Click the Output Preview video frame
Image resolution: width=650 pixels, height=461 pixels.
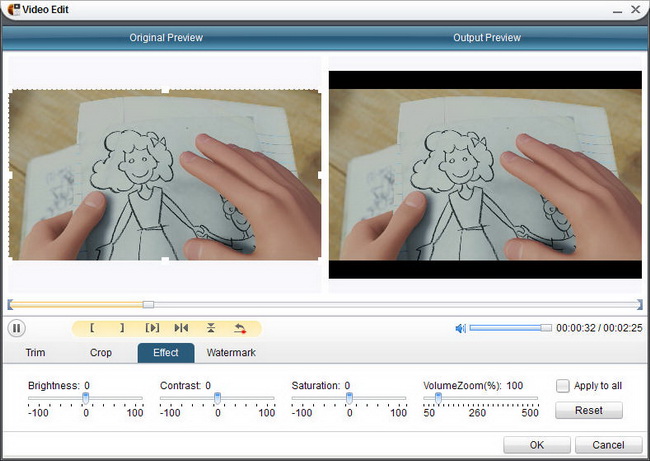click(x=485, y=175)
